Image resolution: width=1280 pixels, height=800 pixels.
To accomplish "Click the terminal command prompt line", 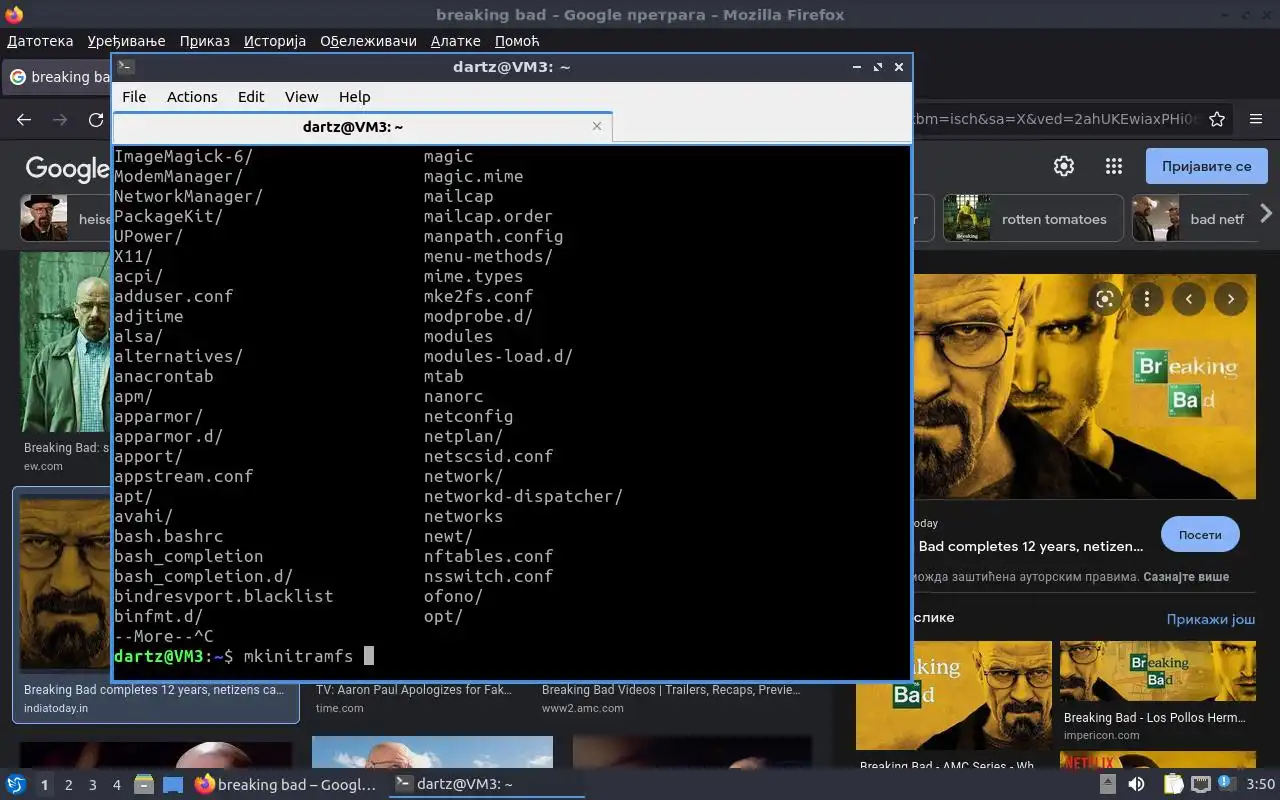I will 511,656.
